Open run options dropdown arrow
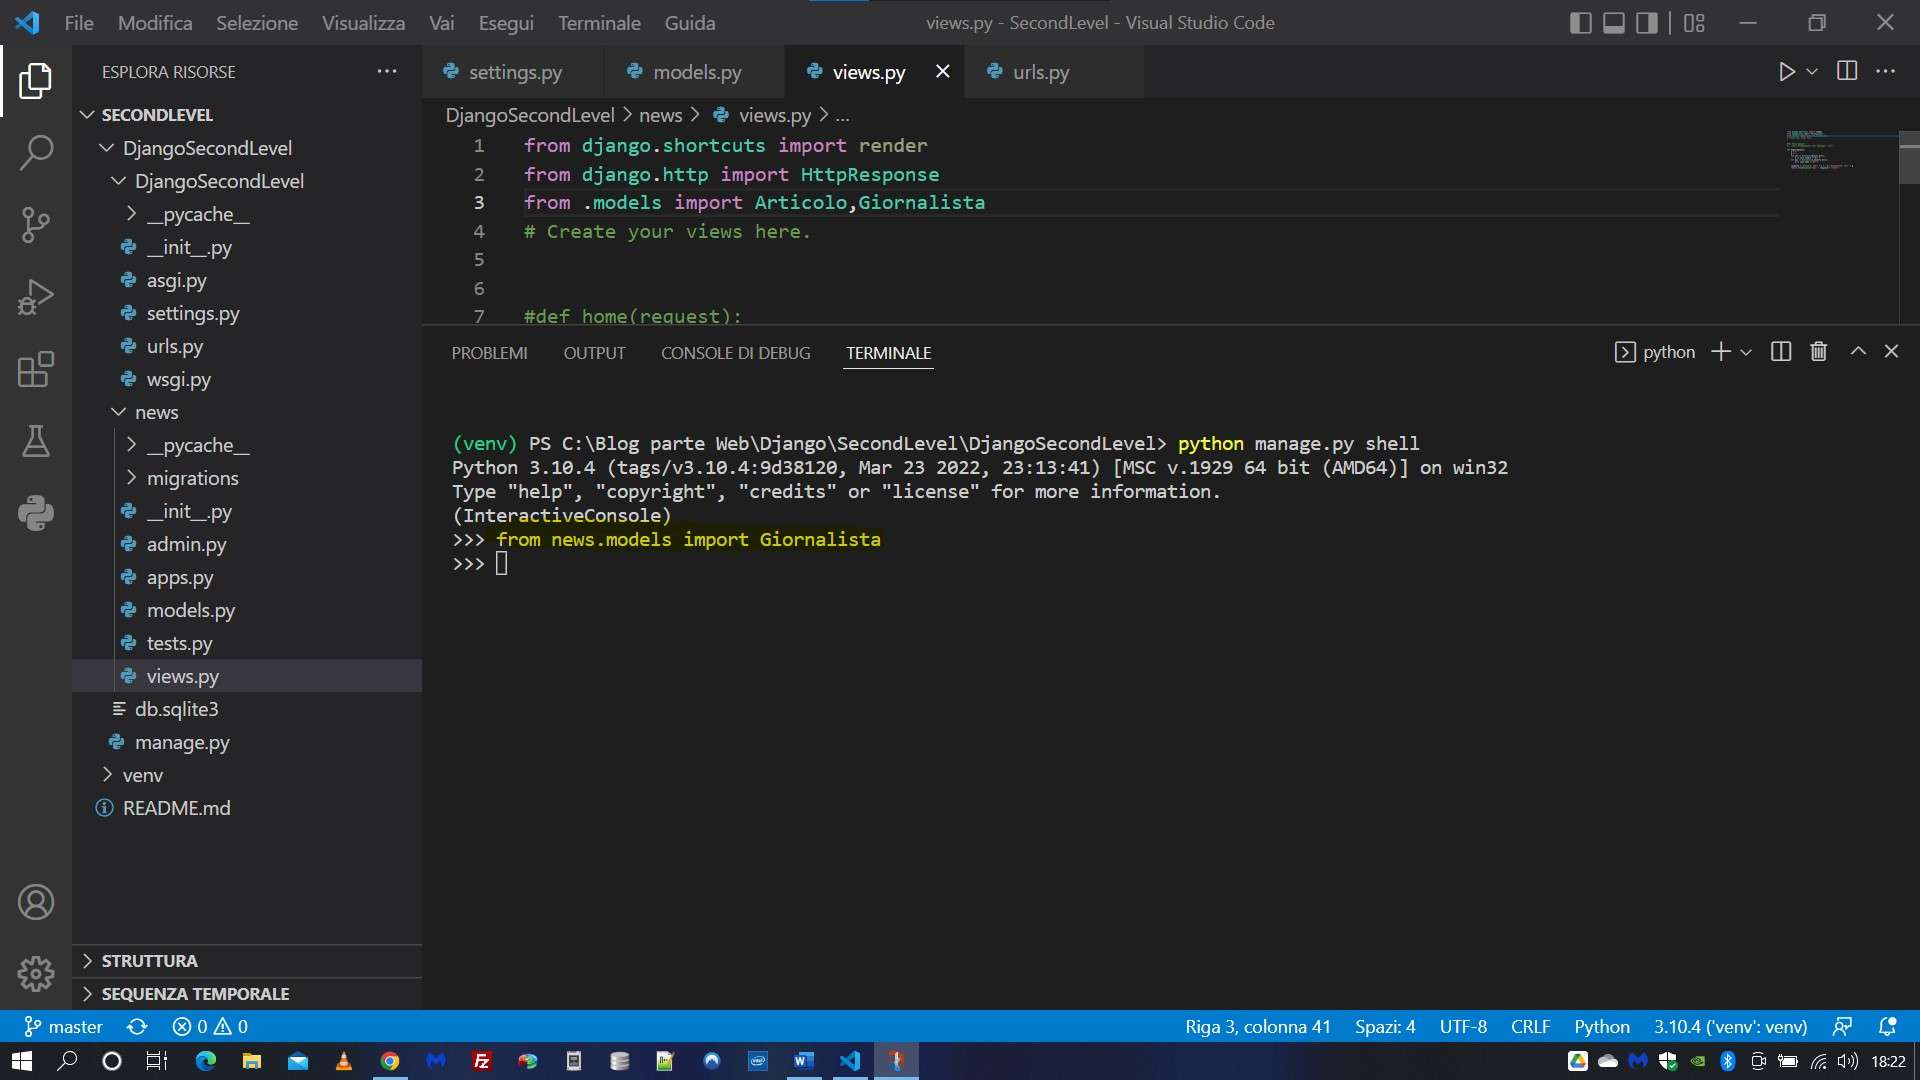Screen dimensions: 1920x1080 pyautogui.click(x=1812, y=72)
